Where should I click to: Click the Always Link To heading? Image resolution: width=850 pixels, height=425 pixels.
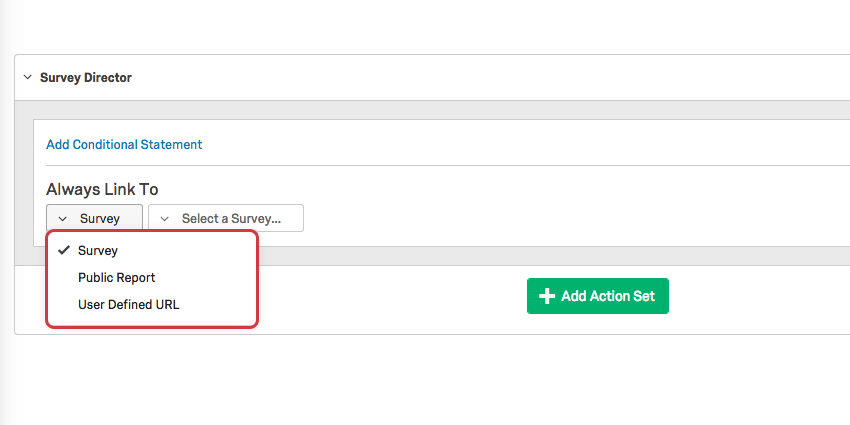coord(102,190)
